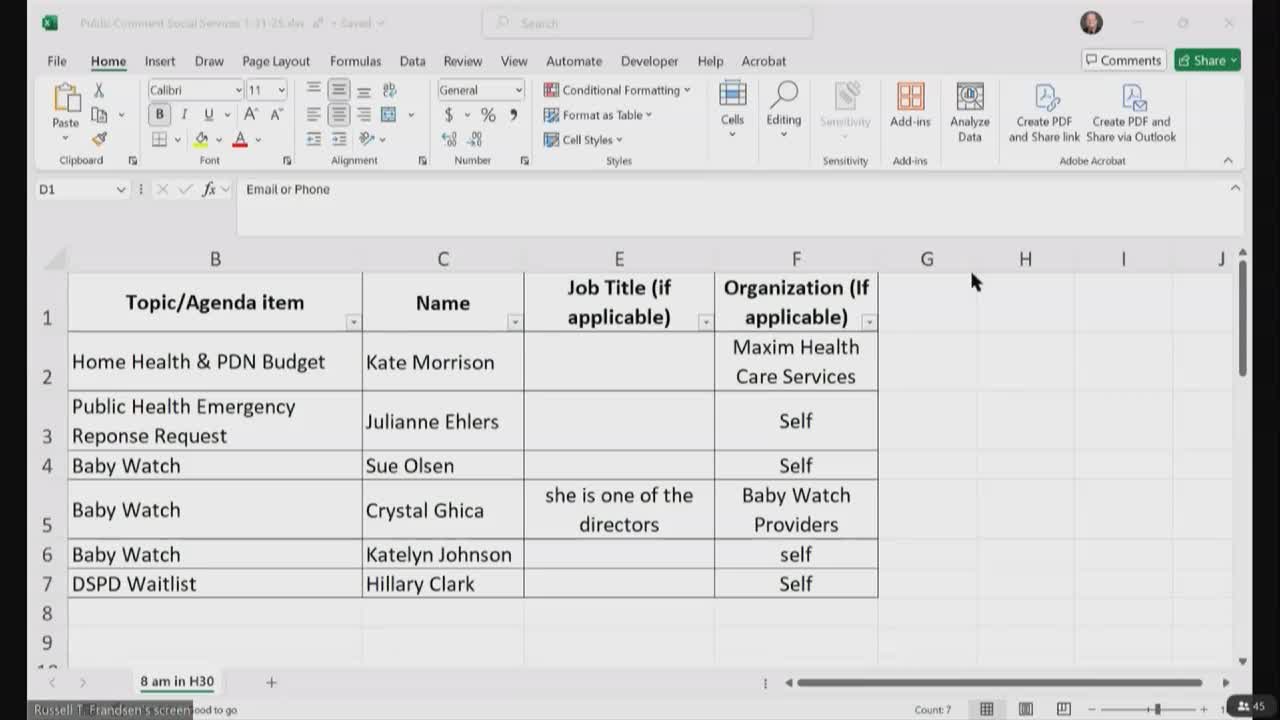Screen dimensions: 1280x720
Task: Toggle Bold formatting button
Action: 159,115
